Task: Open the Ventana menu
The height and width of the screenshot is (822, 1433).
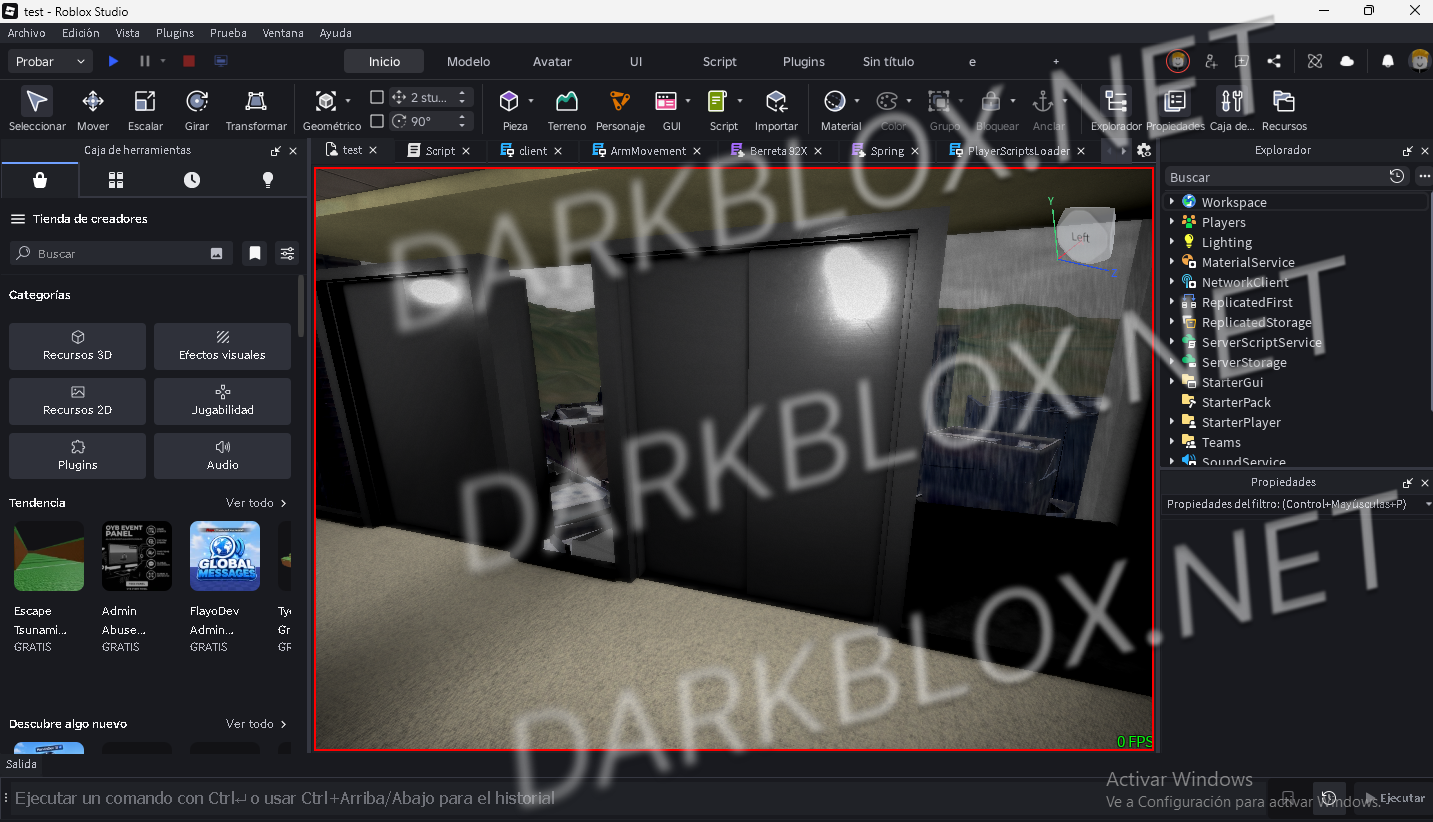Action: point(283,33)
